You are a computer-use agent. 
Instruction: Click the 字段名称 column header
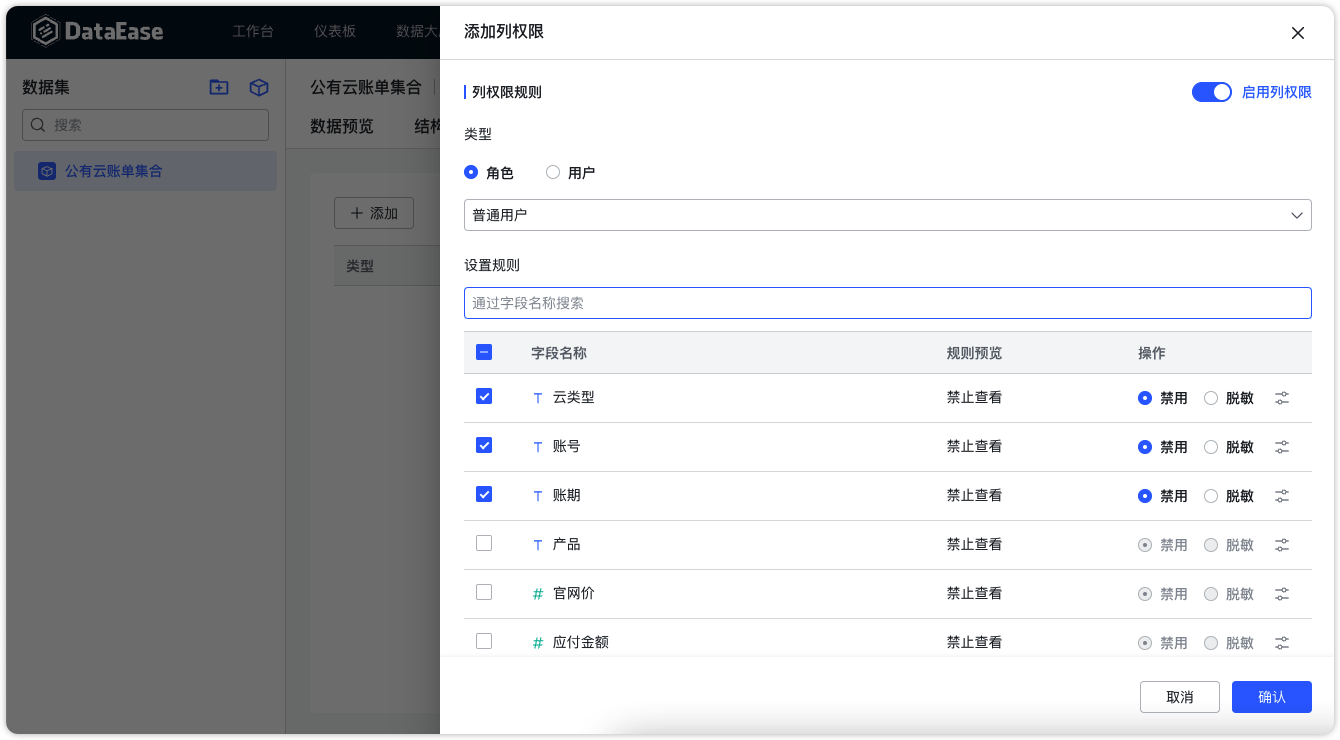[559, 353]
